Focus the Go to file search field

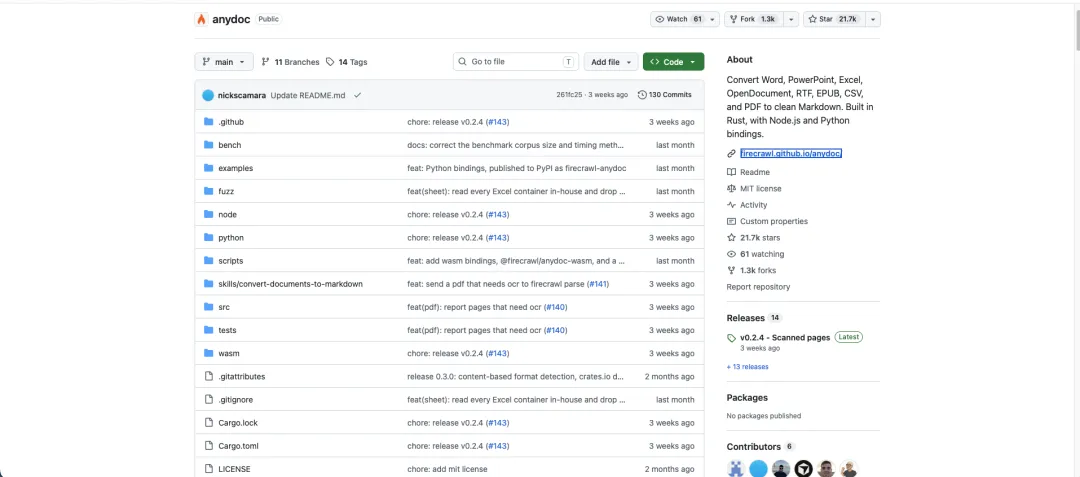click(x=516, y=62)
